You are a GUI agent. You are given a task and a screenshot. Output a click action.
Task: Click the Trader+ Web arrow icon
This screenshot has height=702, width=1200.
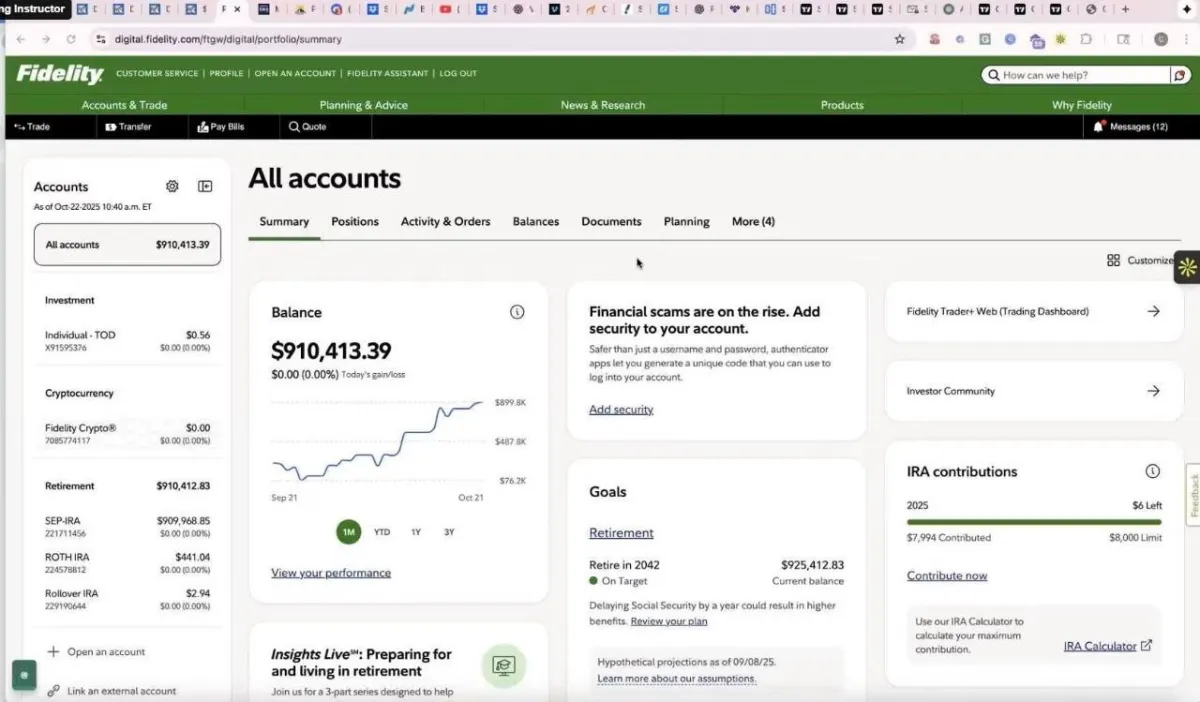coord(1153,311)
